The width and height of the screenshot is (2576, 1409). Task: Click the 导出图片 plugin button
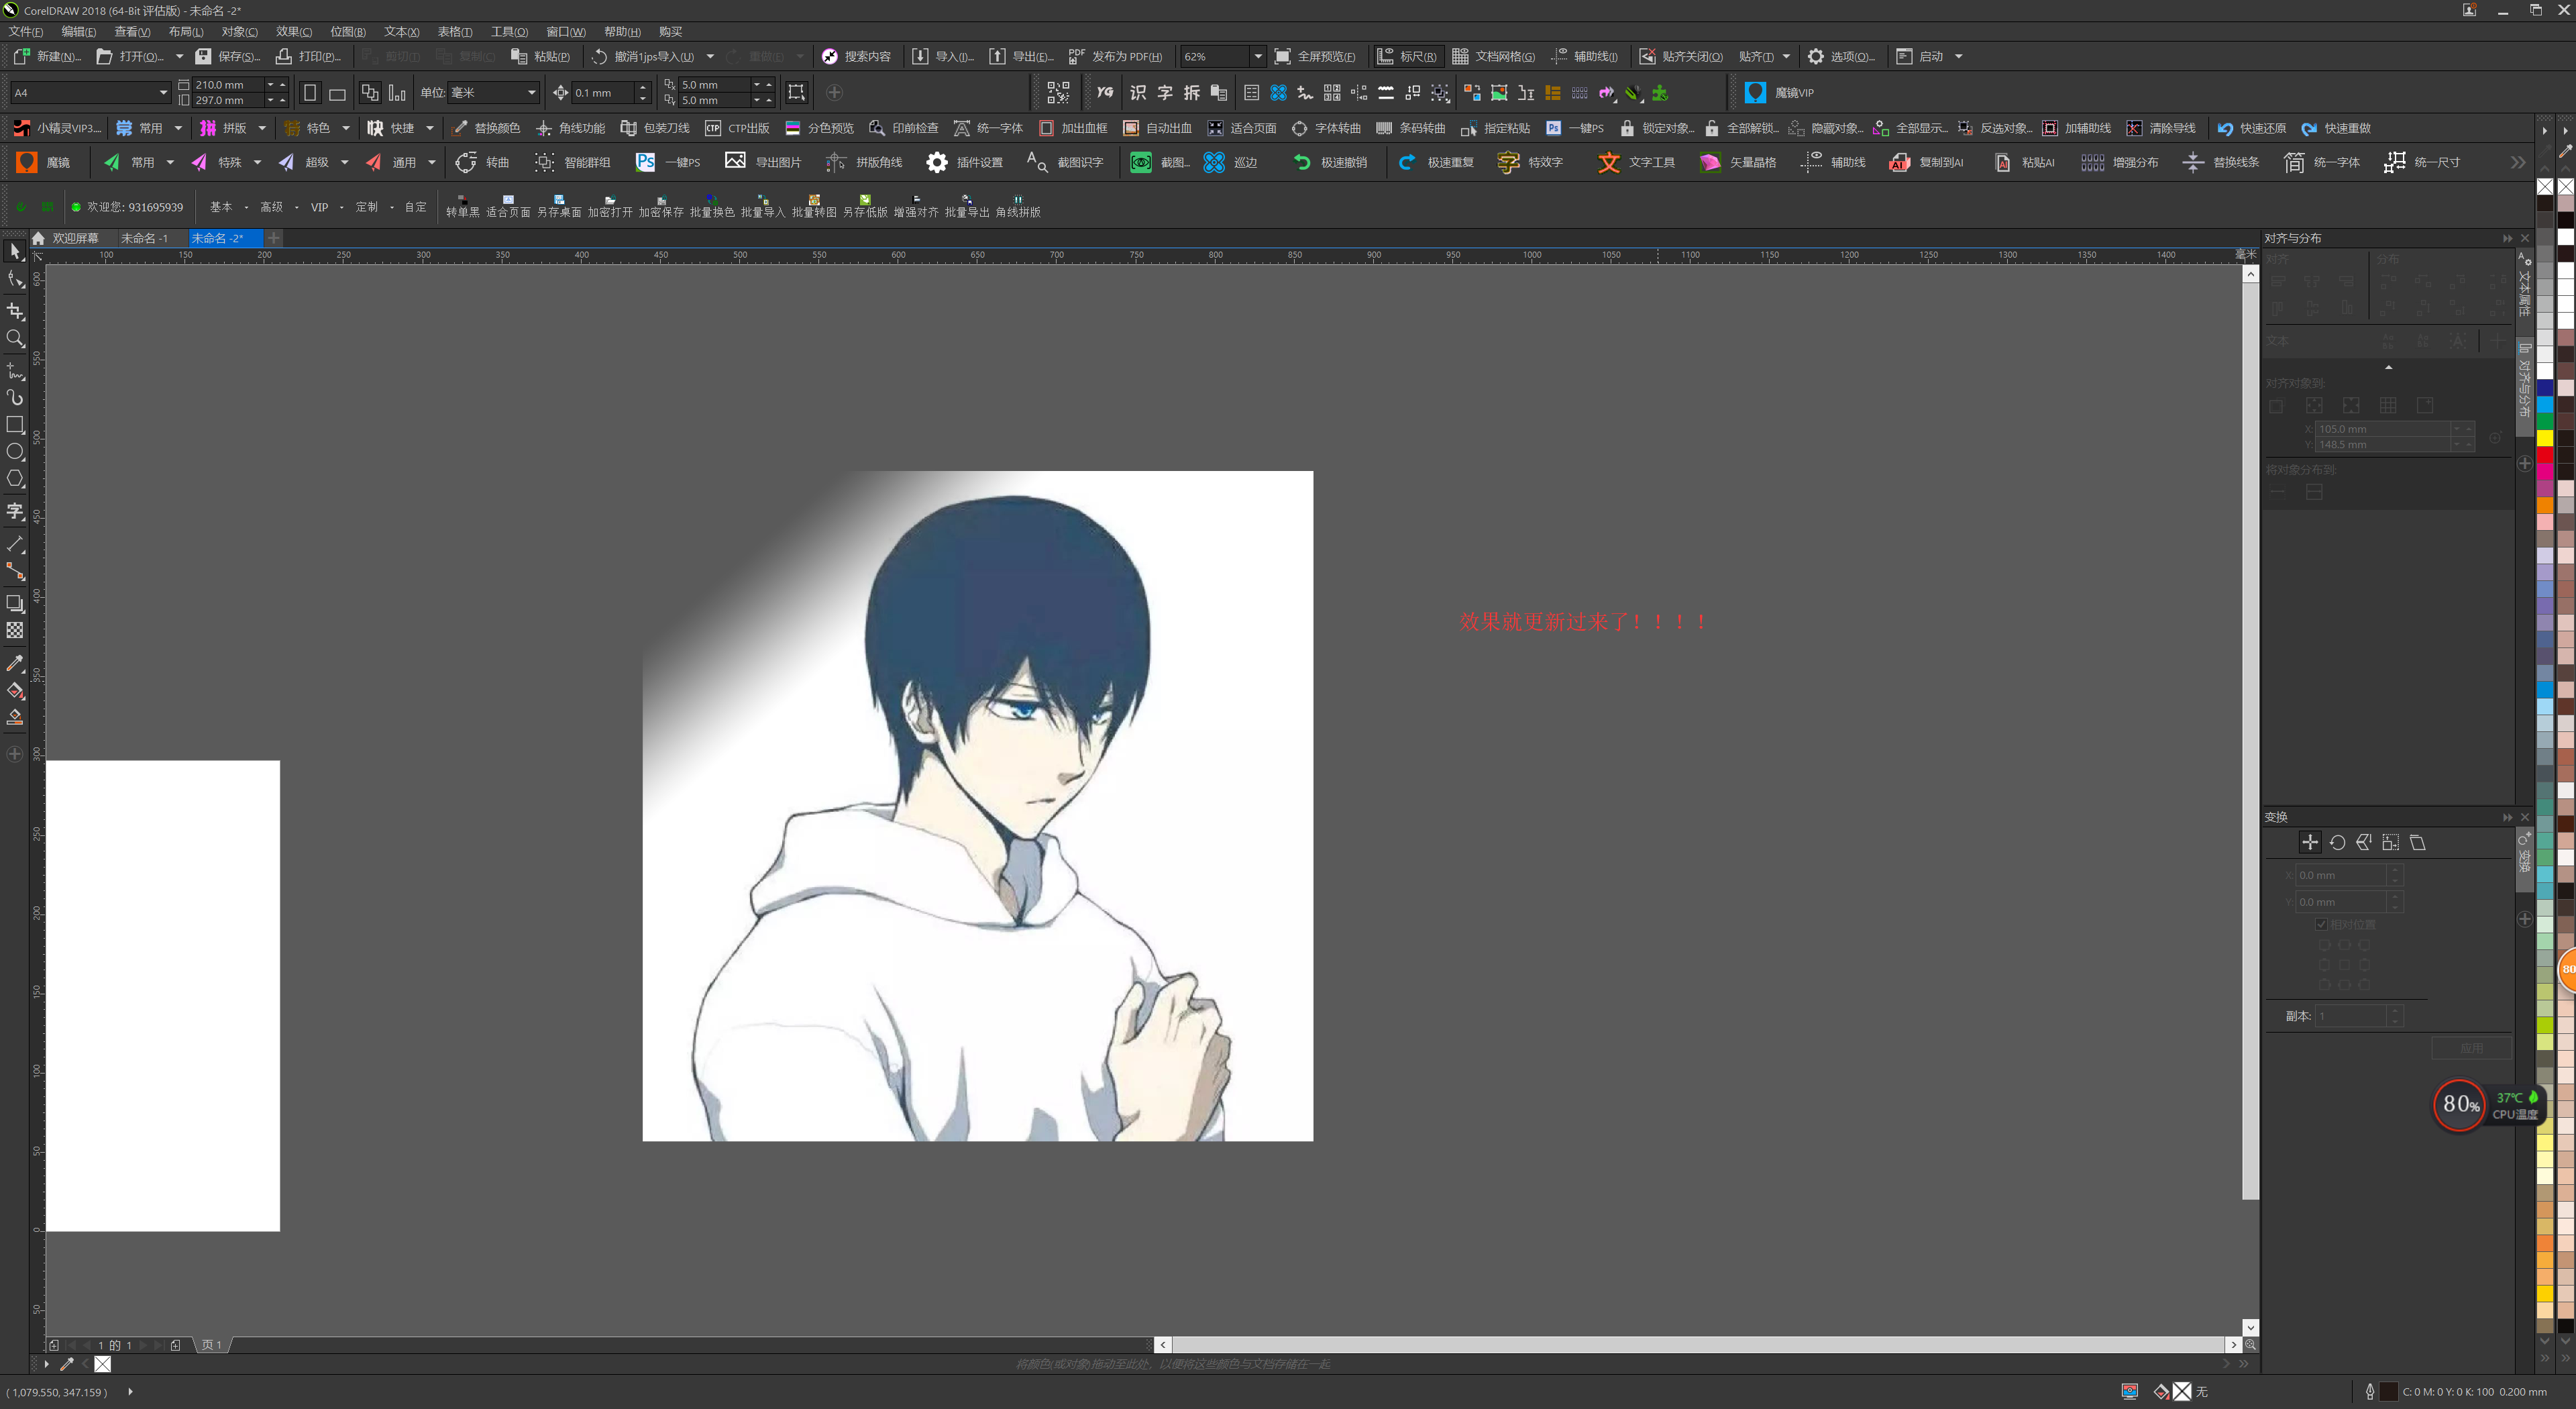(764, 162)
